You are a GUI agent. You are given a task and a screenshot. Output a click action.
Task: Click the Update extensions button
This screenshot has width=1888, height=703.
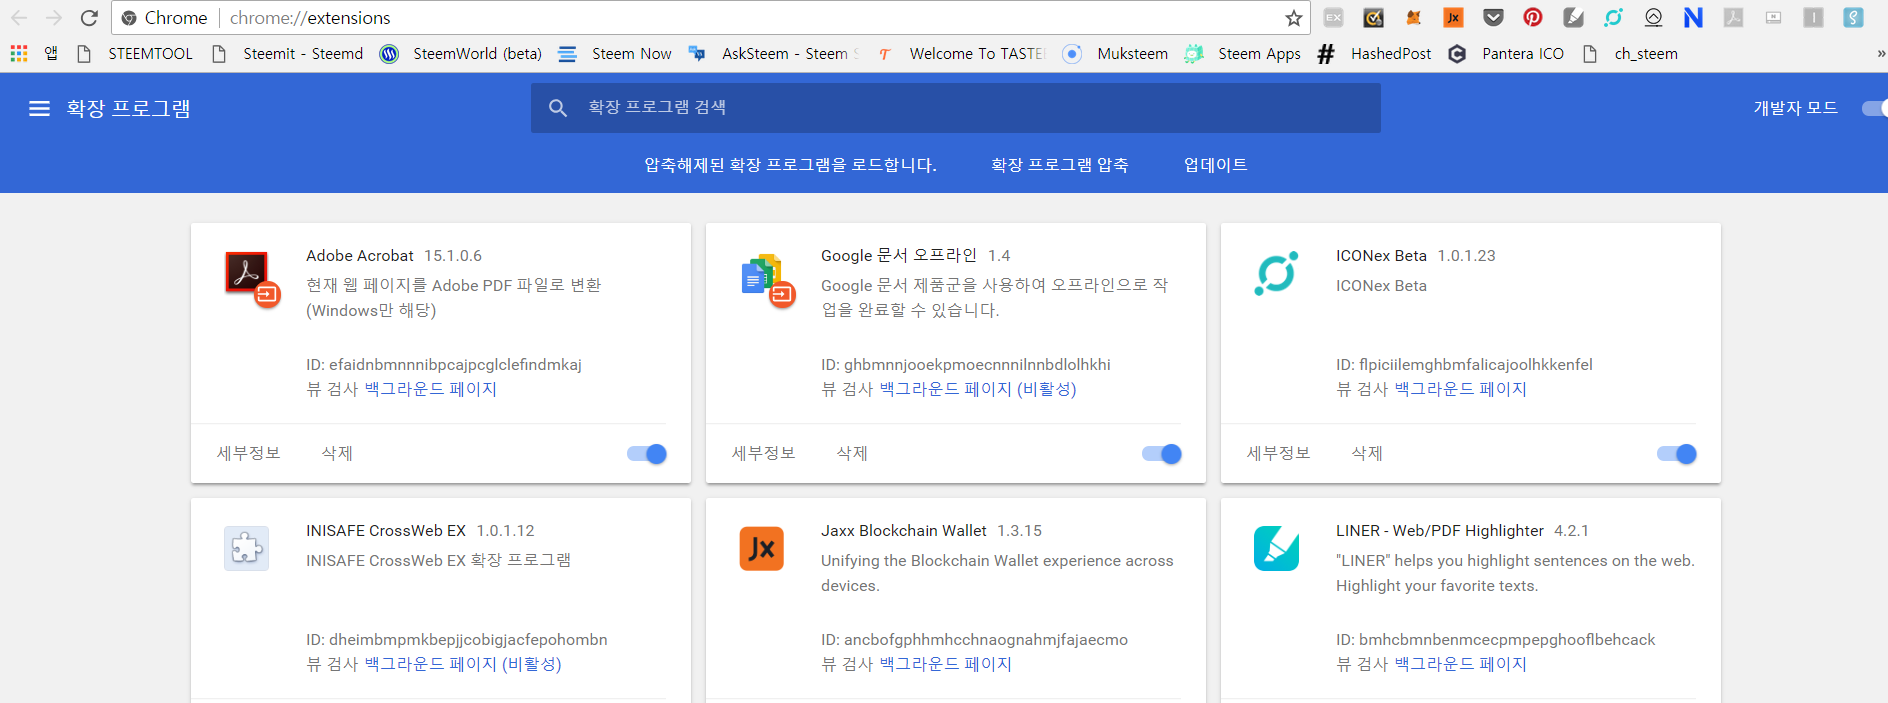(1215, 165)
